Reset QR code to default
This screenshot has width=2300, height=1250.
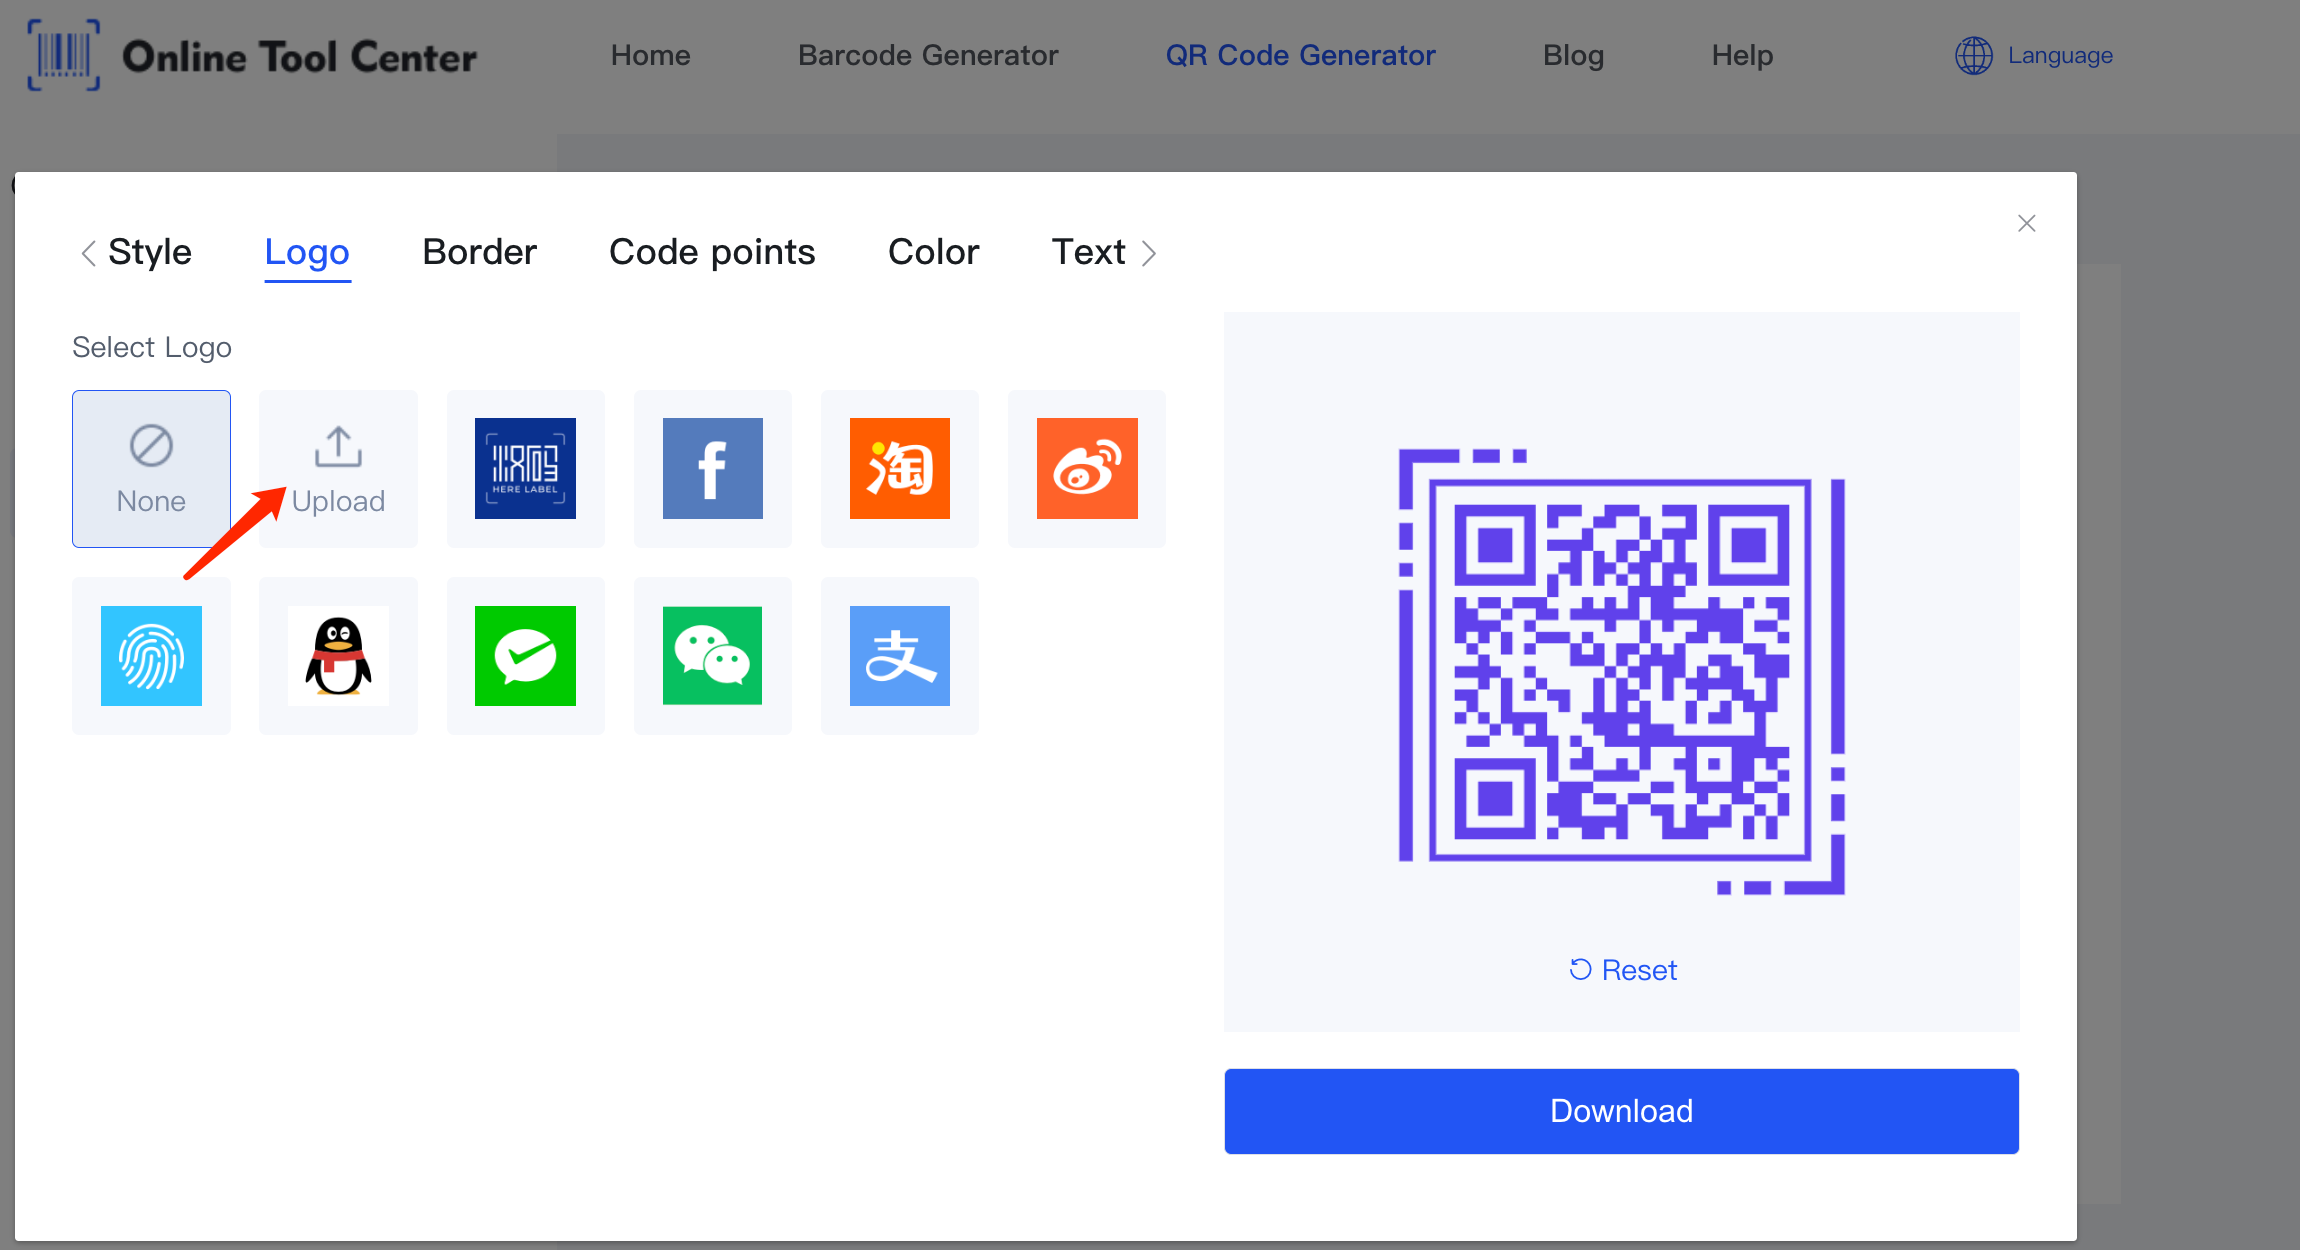pyautogui.click(x=1622, y=968)
